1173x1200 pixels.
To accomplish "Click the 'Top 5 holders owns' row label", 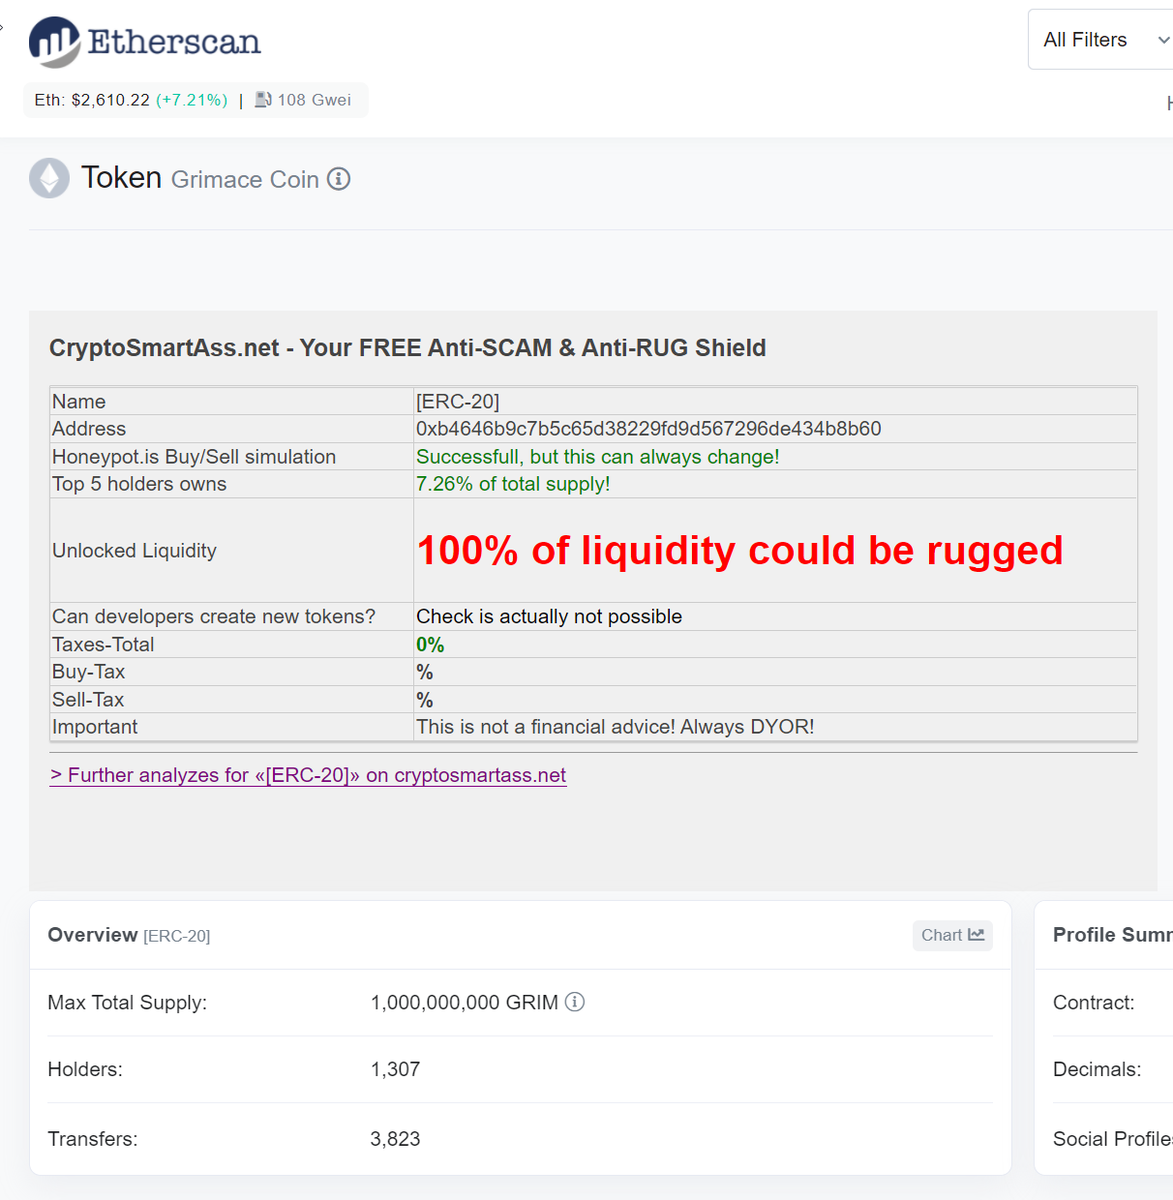I will (x=139, y=484).
